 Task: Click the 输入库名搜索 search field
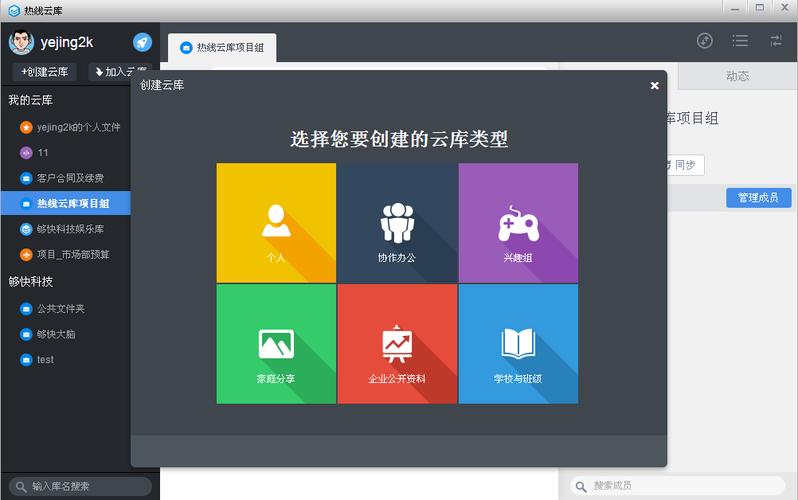80,486
